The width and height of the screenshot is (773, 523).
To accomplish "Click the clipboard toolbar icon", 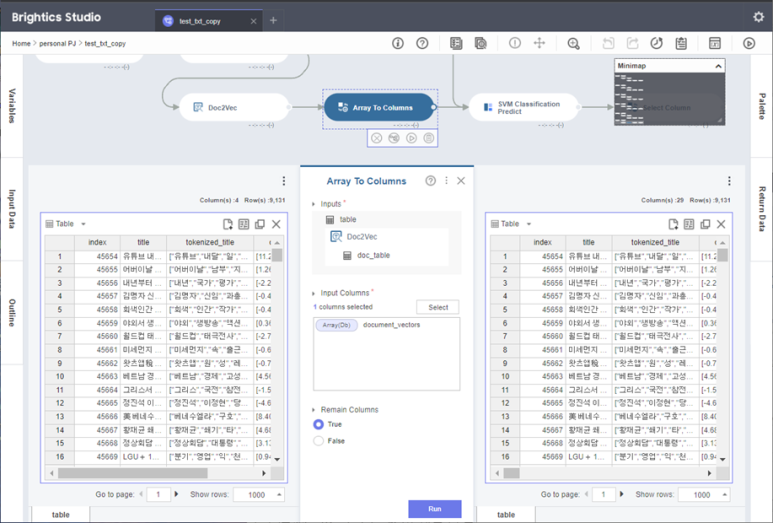I will pos(681,43).
